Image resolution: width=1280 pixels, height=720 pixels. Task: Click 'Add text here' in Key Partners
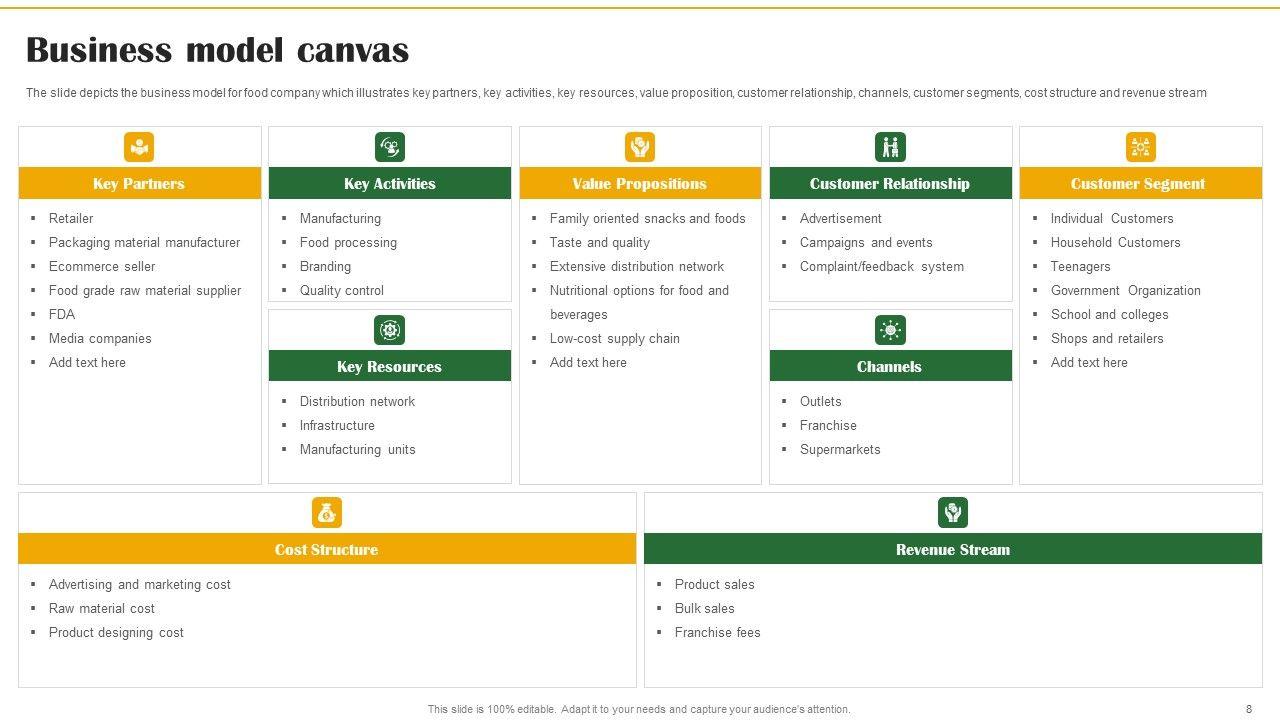[87, 362]
